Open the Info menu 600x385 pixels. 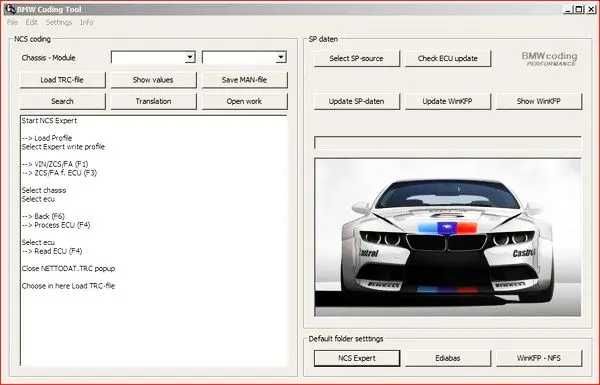pos(86,23)
